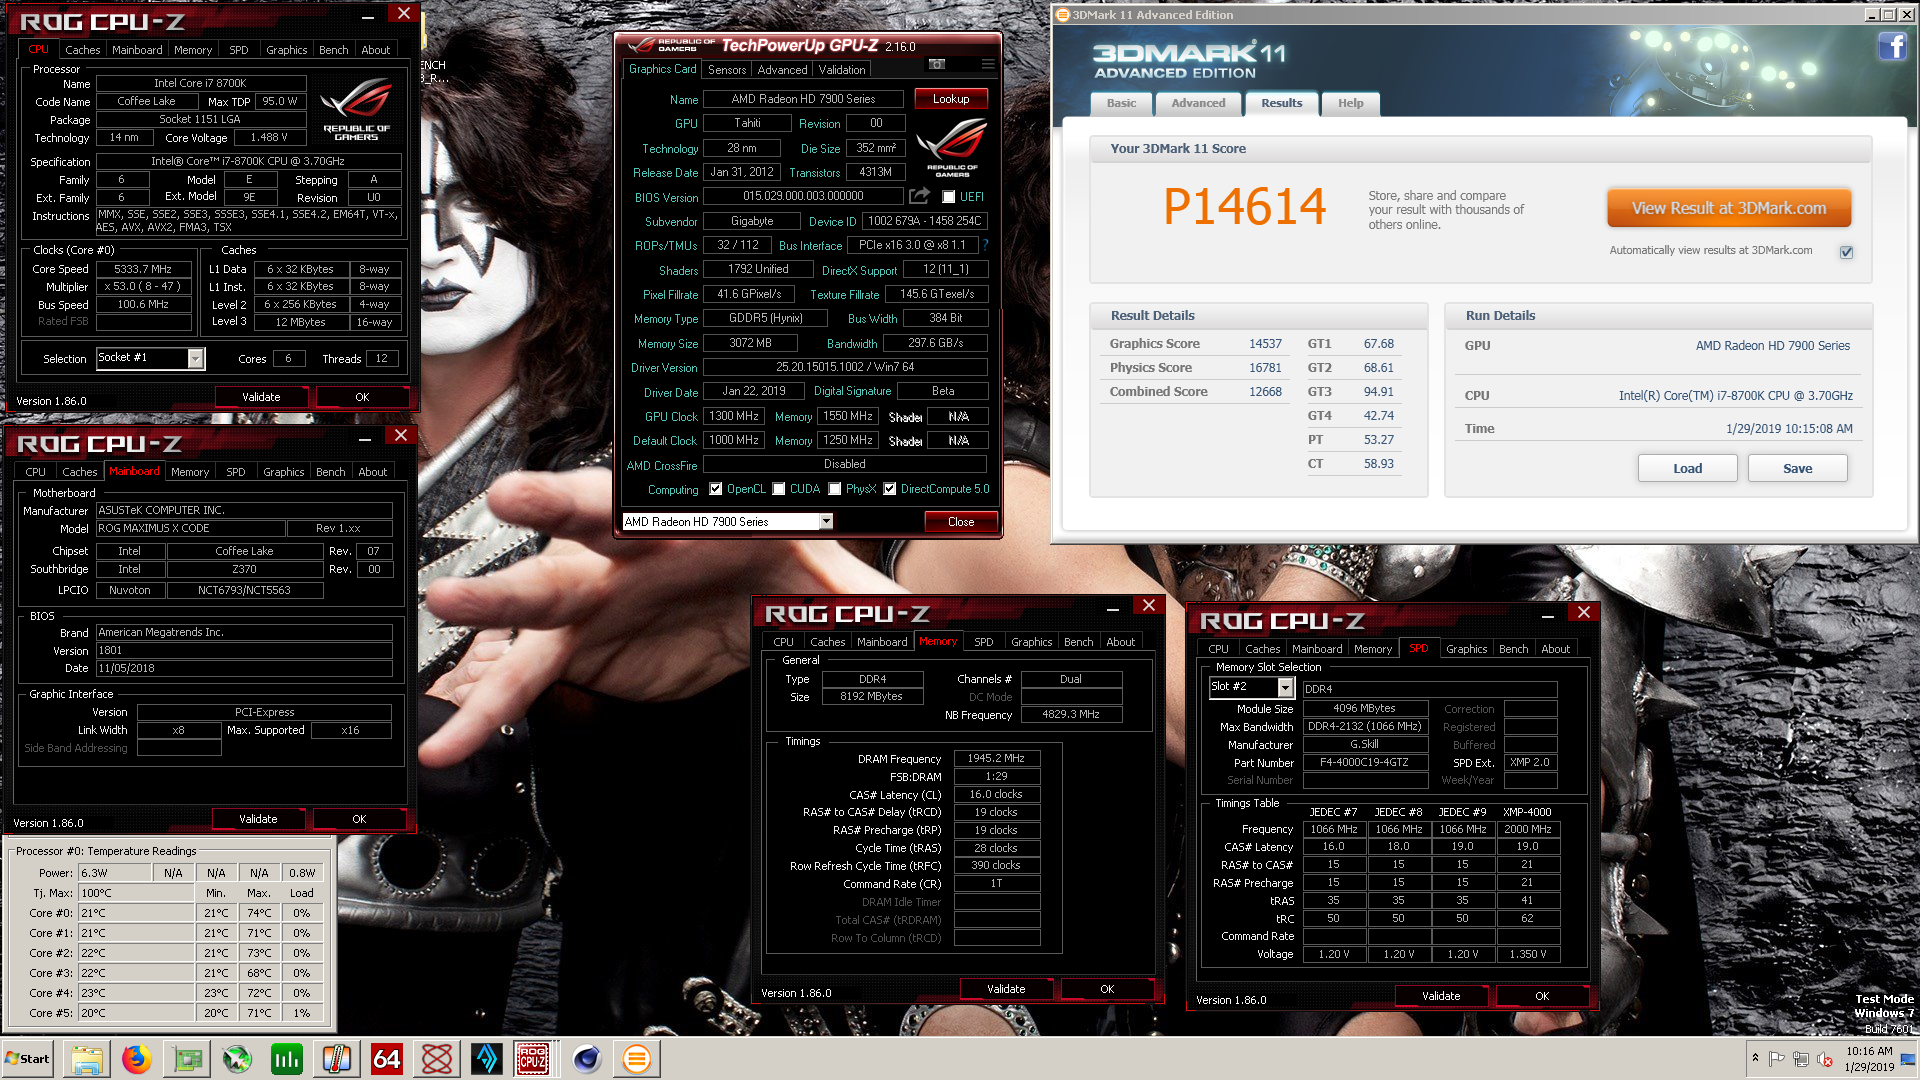Toggle the DirectCompute 5.0 checkbox
This screenshot has height=1080, width=1920.
(x=890, y=489)
